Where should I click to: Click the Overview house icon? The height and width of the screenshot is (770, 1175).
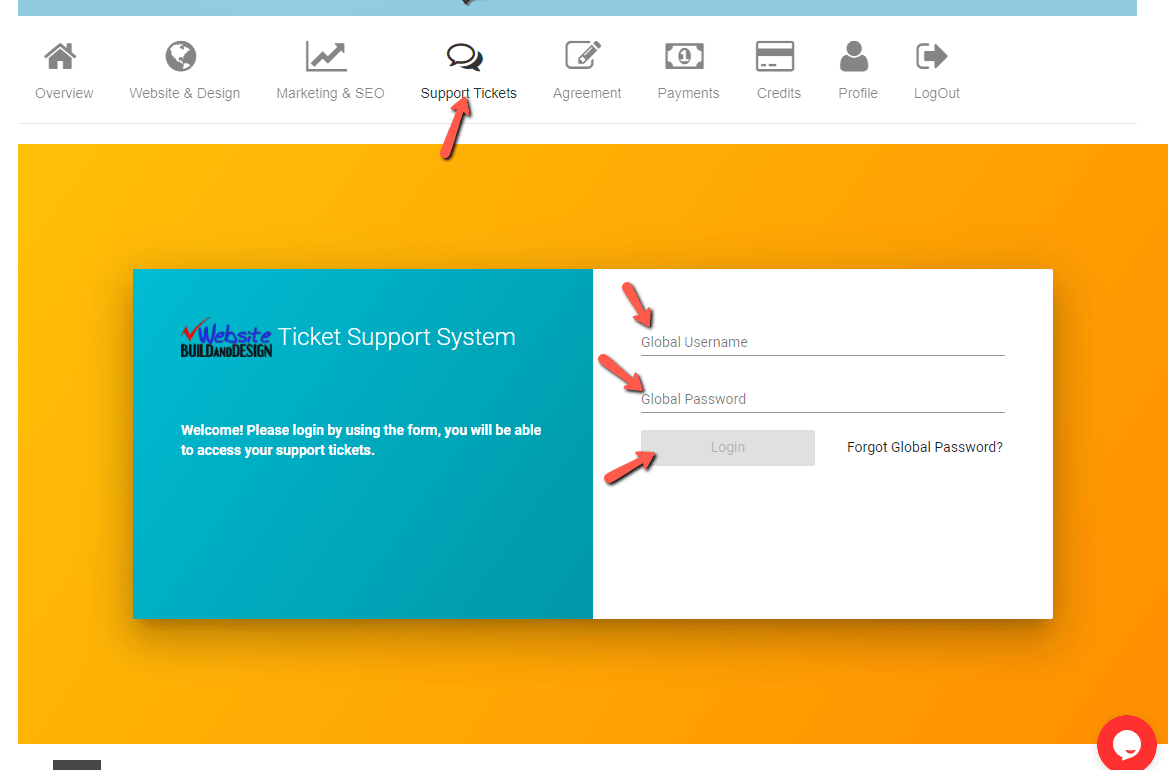tap(60, 56)
